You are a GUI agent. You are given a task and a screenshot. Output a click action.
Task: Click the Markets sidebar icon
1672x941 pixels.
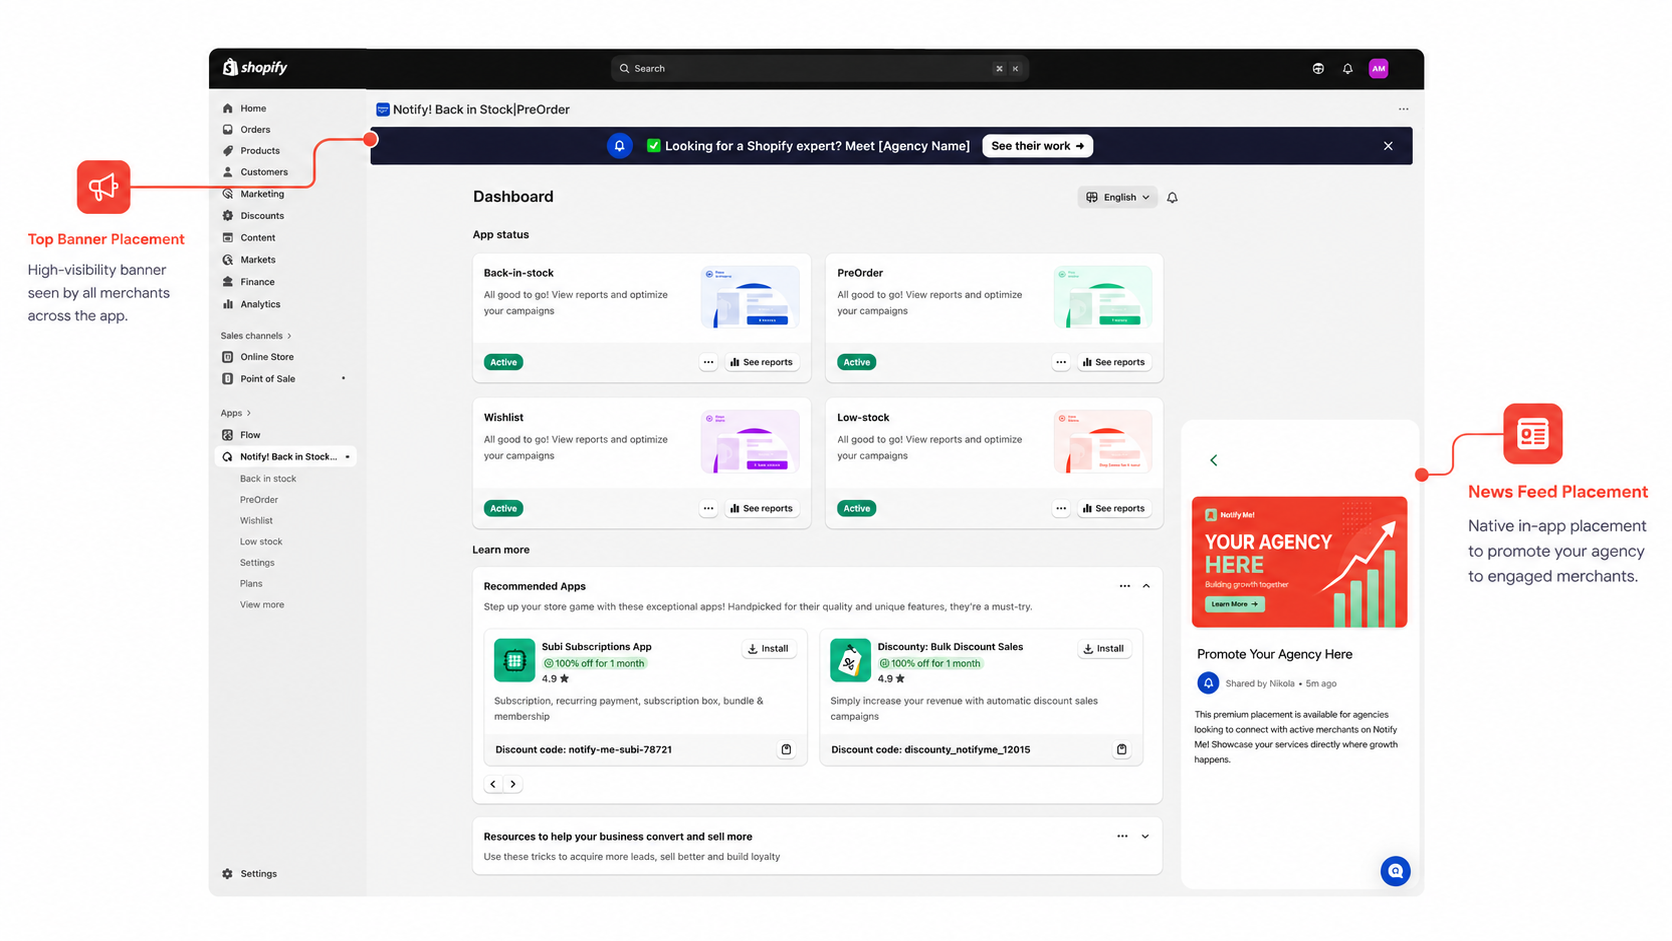tap(228, 260)
